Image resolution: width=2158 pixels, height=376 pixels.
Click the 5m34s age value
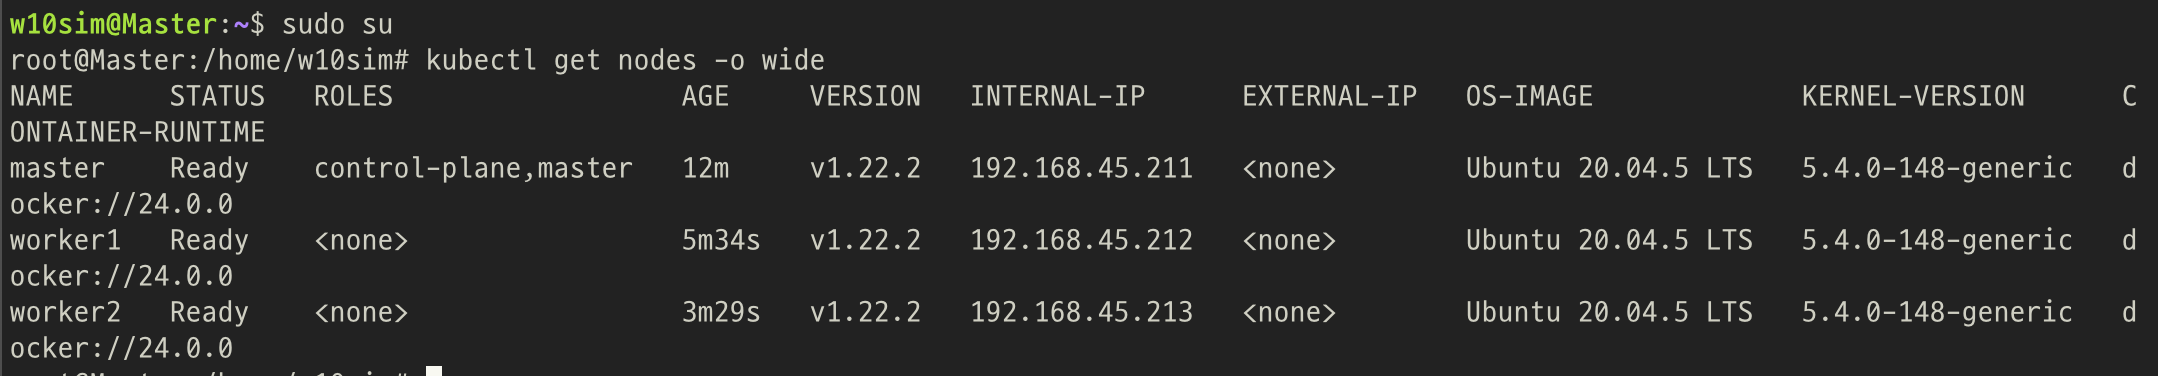coord(721,240)
